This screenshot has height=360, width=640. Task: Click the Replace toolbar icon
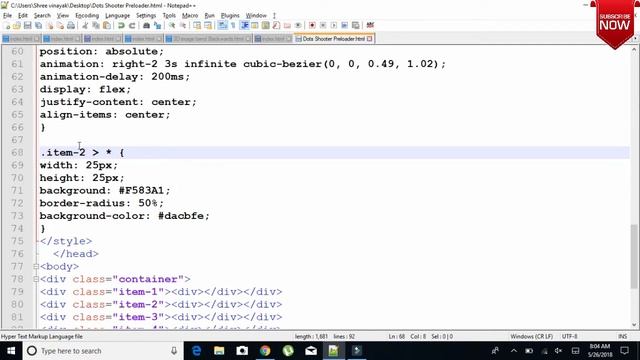click(157, 26)
